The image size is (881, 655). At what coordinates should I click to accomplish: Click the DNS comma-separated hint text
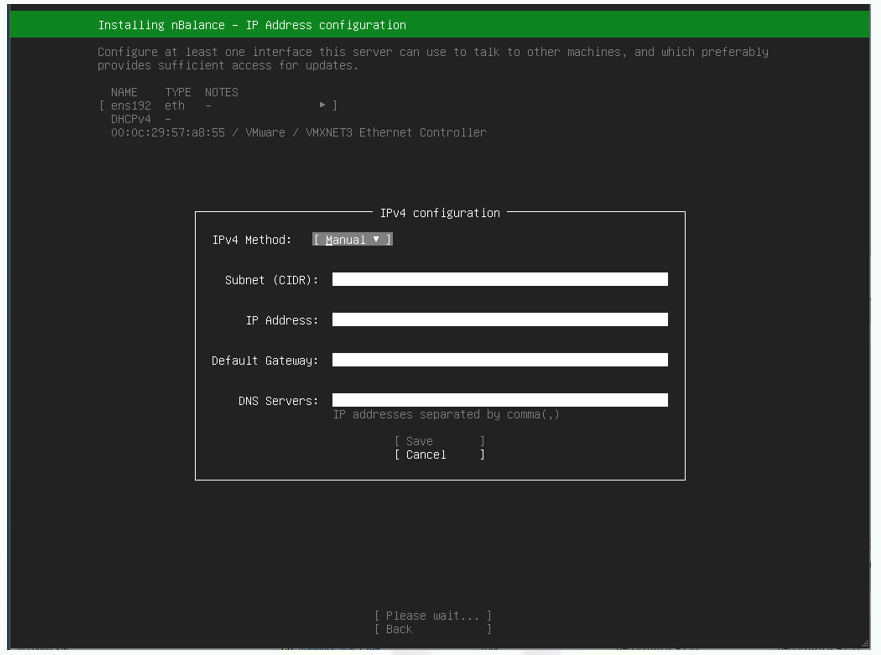446,415
